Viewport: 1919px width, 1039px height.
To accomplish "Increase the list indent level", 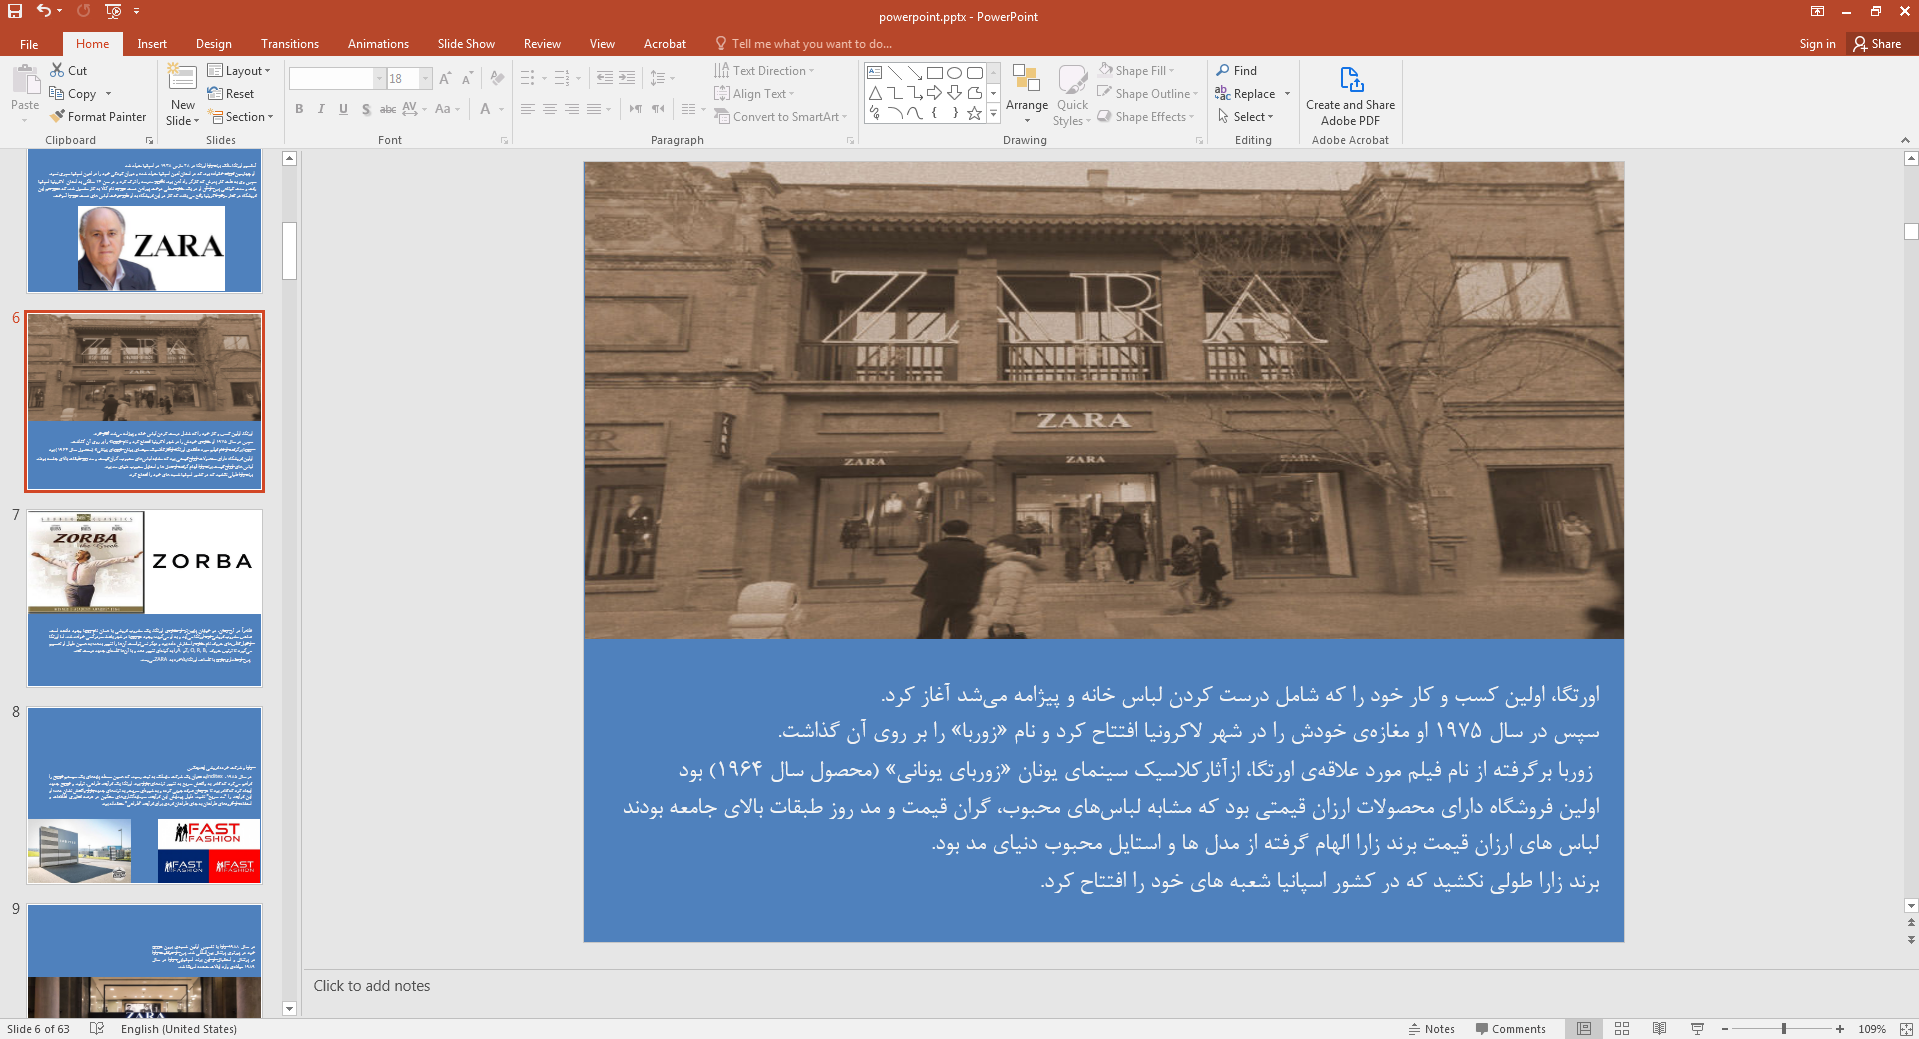I will (x=627, y=78).
